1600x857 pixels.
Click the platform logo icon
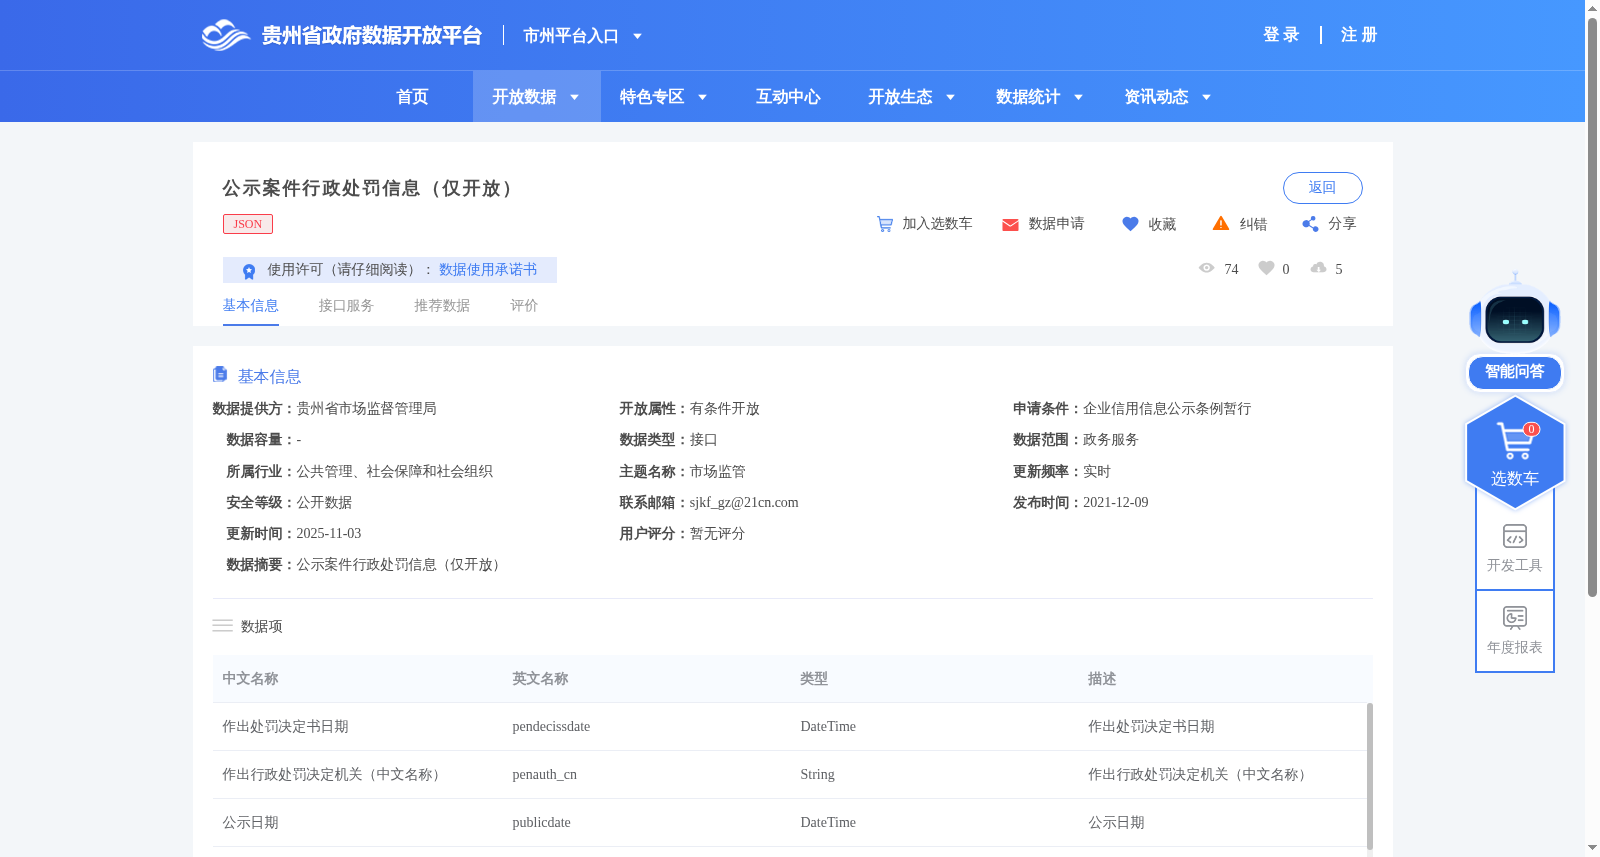tap(225, 35)
